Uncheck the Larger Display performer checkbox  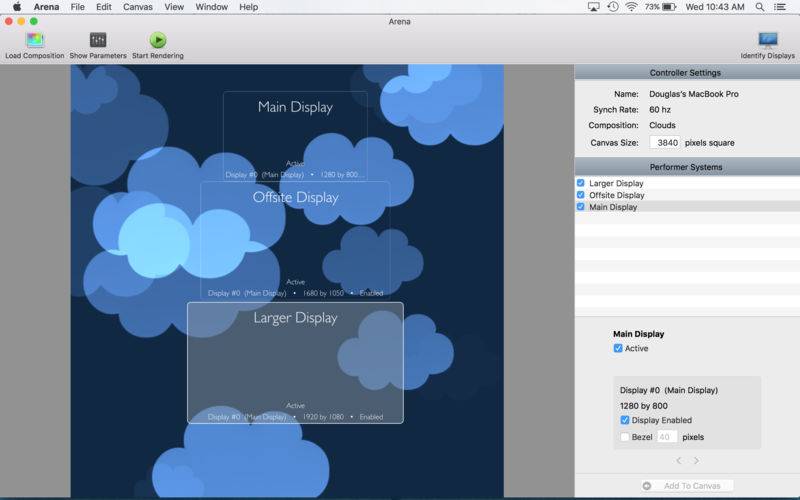coord(581,183)
